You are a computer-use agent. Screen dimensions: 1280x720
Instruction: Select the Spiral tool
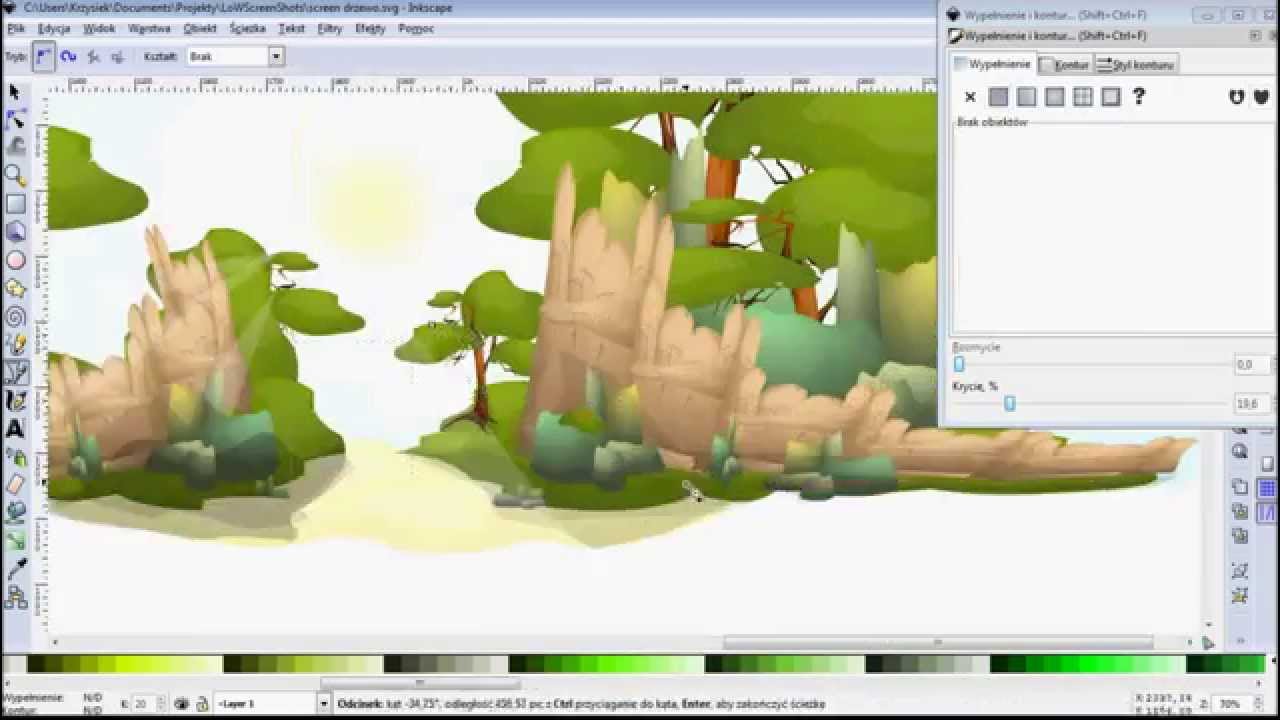click(x=15, y=315)
